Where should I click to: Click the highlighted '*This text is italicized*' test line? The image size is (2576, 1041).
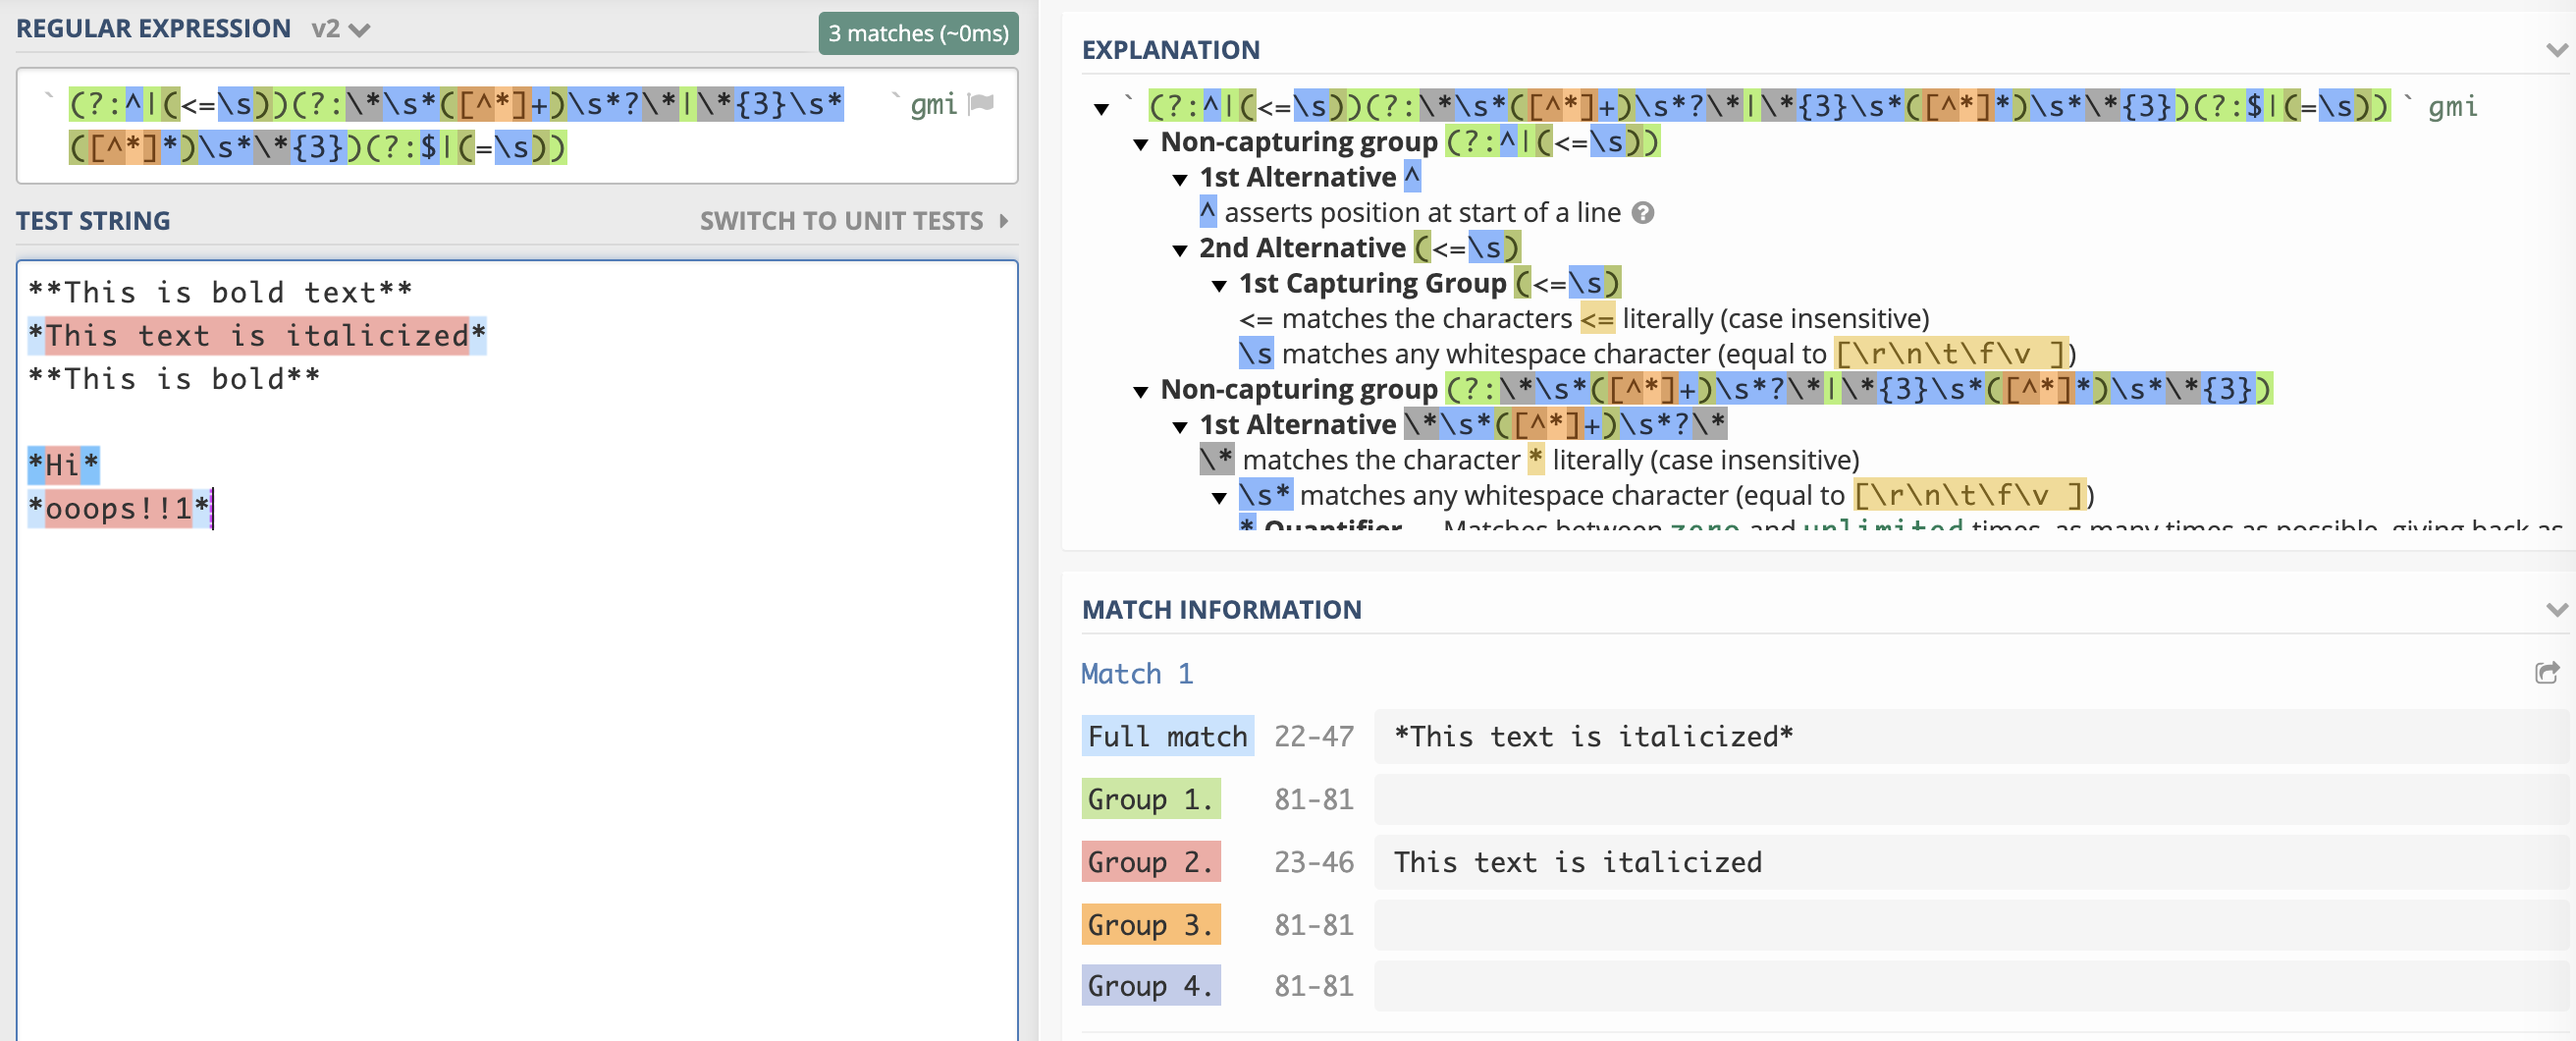[256, 335]
